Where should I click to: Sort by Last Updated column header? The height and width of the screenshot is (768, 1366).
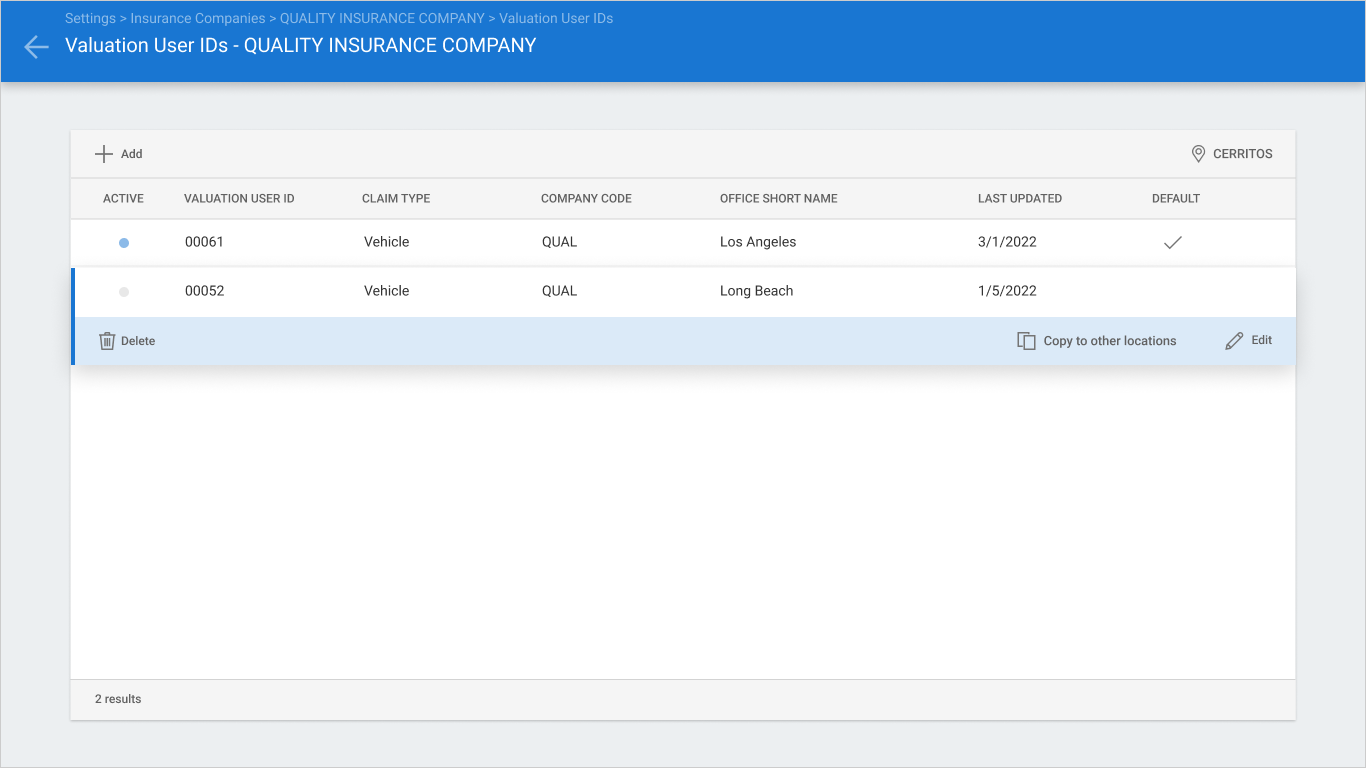[1020, 199]
